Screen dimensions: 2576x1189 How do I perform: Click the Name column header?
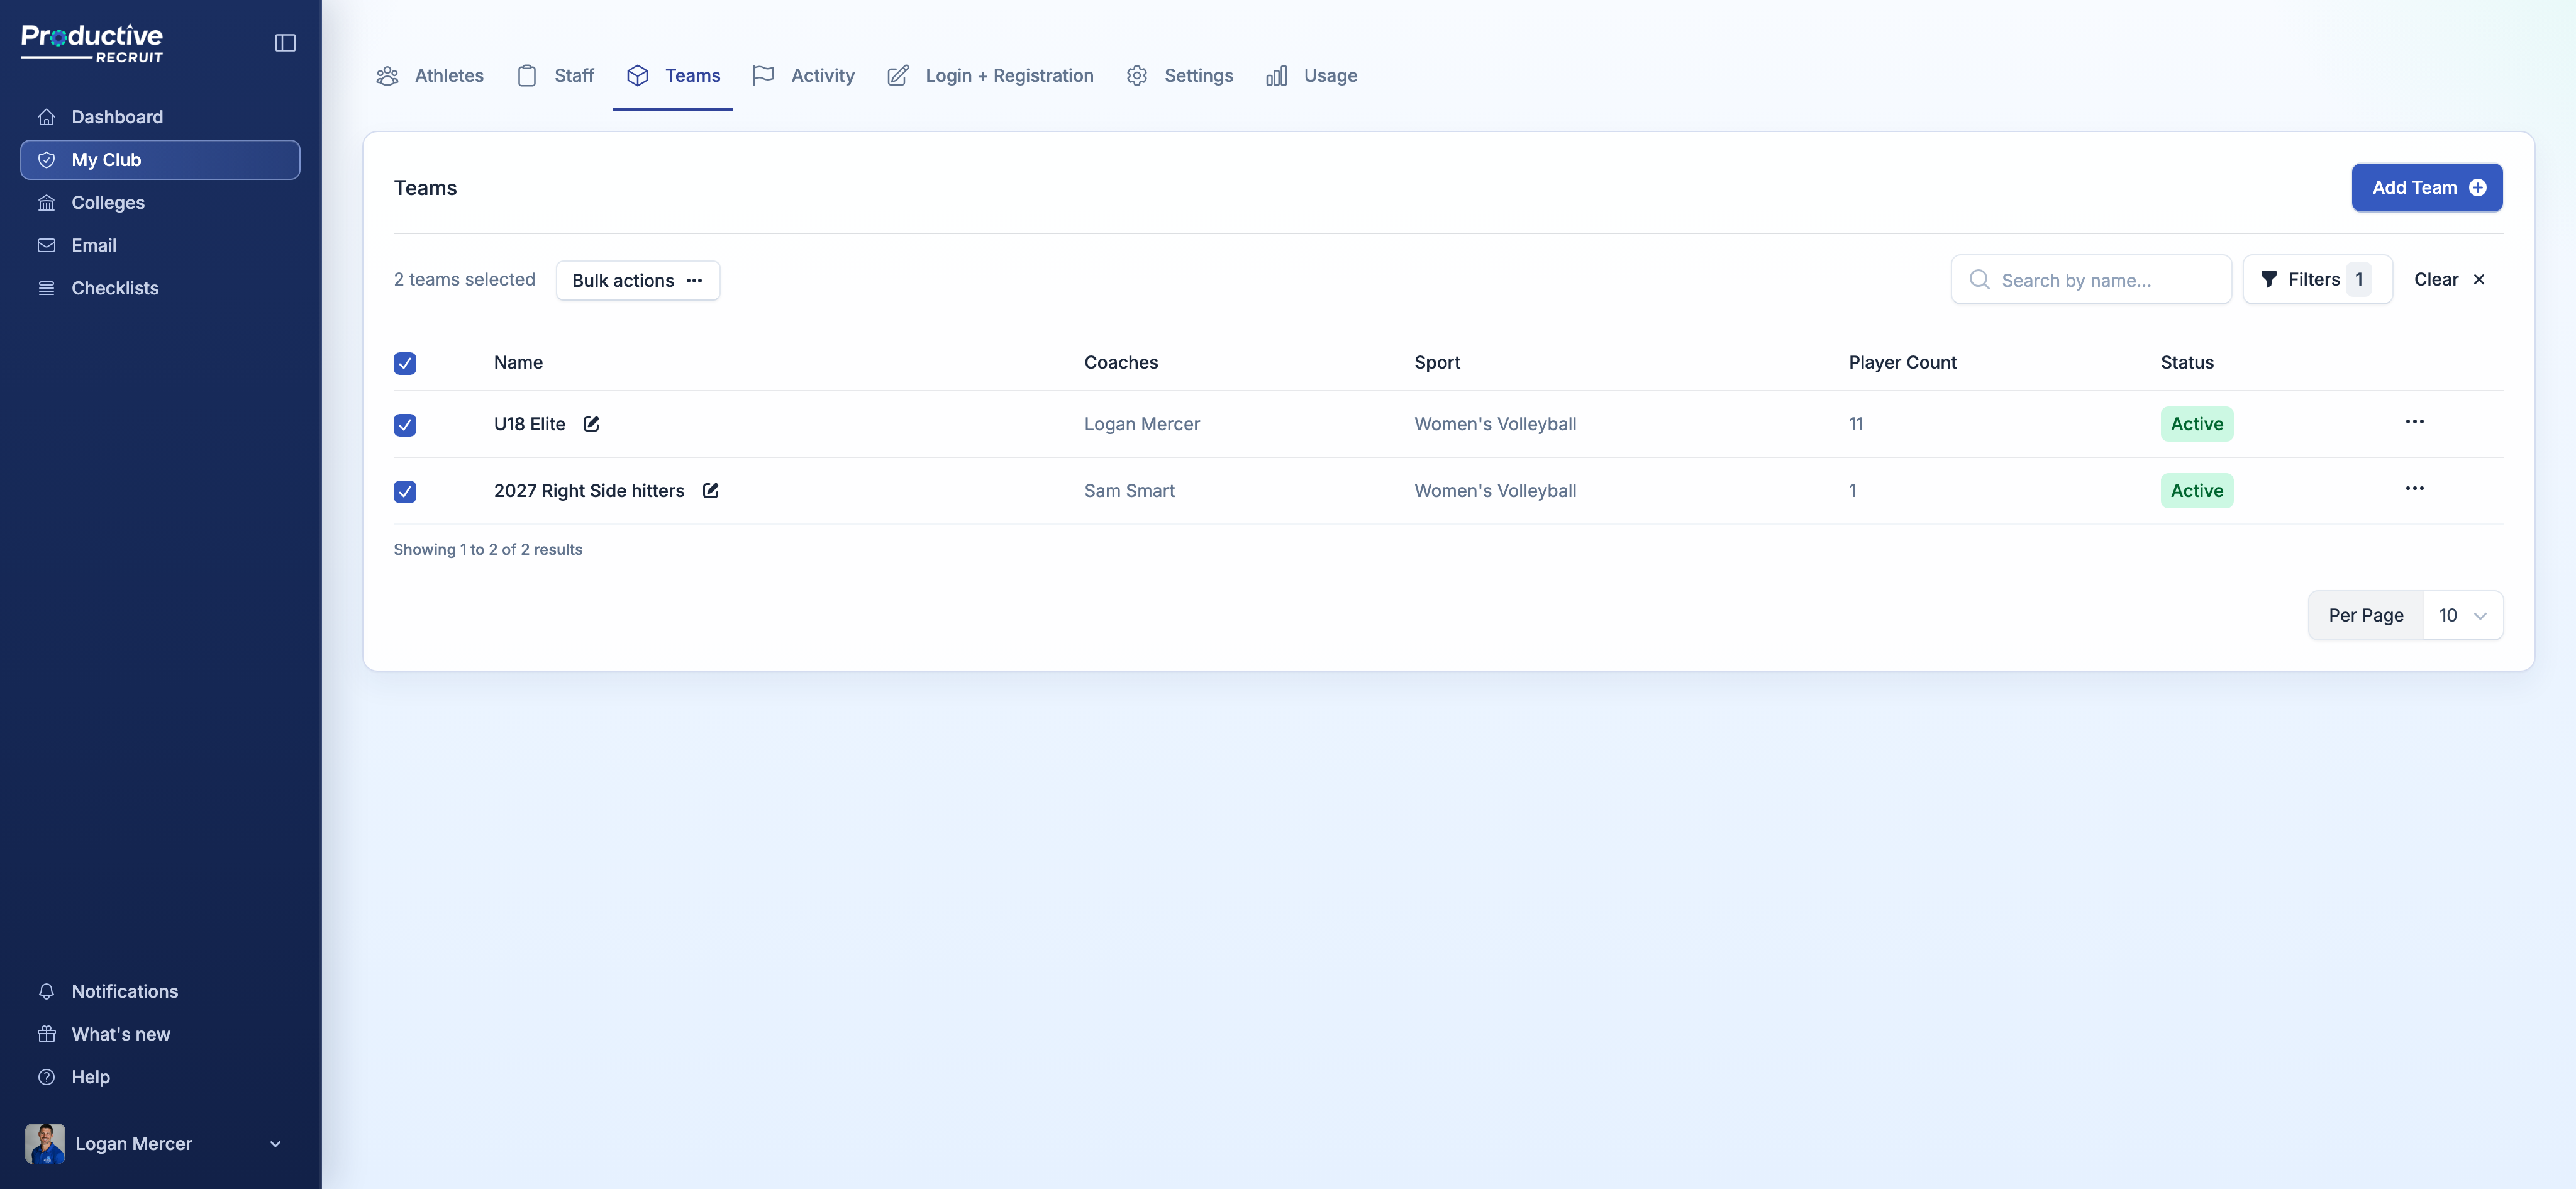(x=518, y=362)
